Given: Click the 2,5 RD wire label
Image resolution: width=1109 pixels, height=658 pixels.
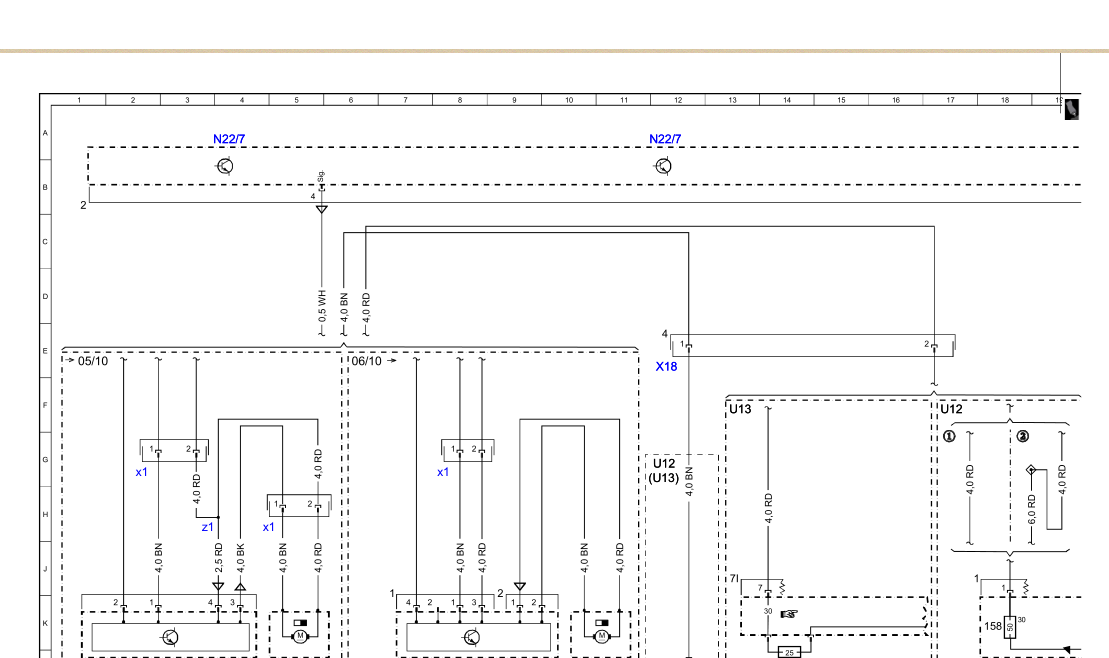Looking at the screenshot, I should (218, 558).
